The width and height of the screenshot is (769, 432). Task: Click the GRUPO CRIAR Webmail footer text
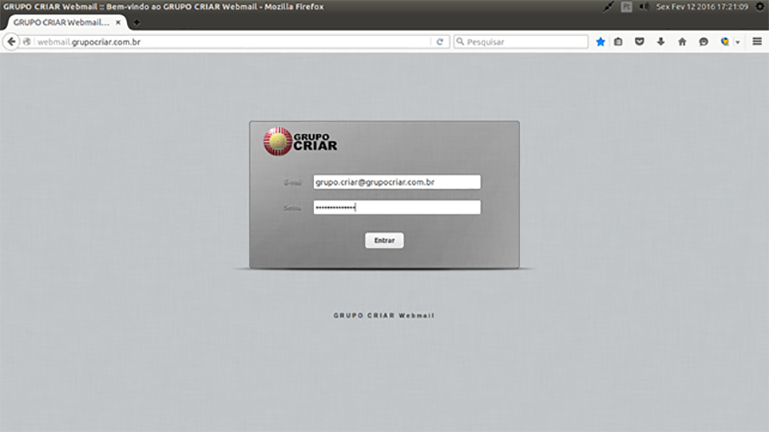(384, 315)
